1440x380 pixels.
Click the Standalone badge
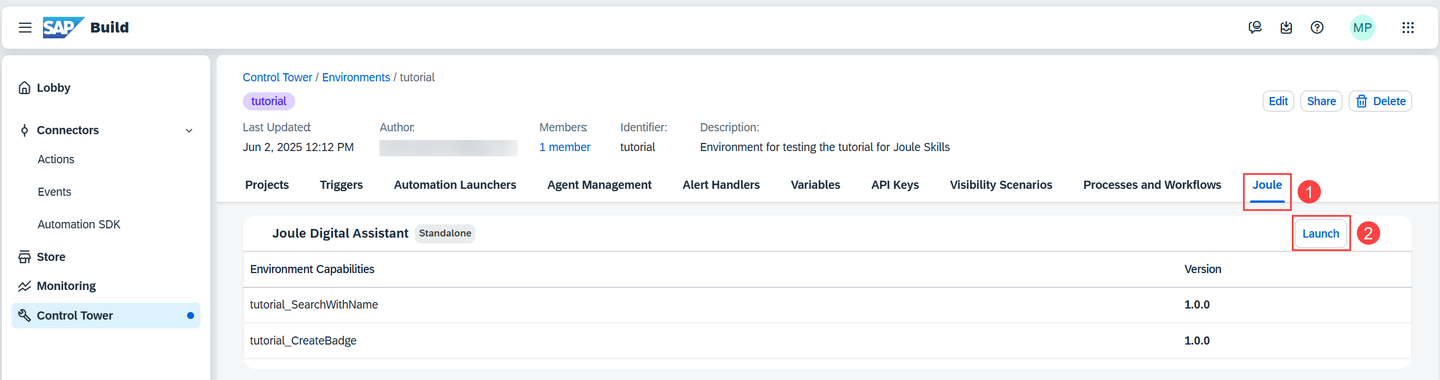(445, 233)
